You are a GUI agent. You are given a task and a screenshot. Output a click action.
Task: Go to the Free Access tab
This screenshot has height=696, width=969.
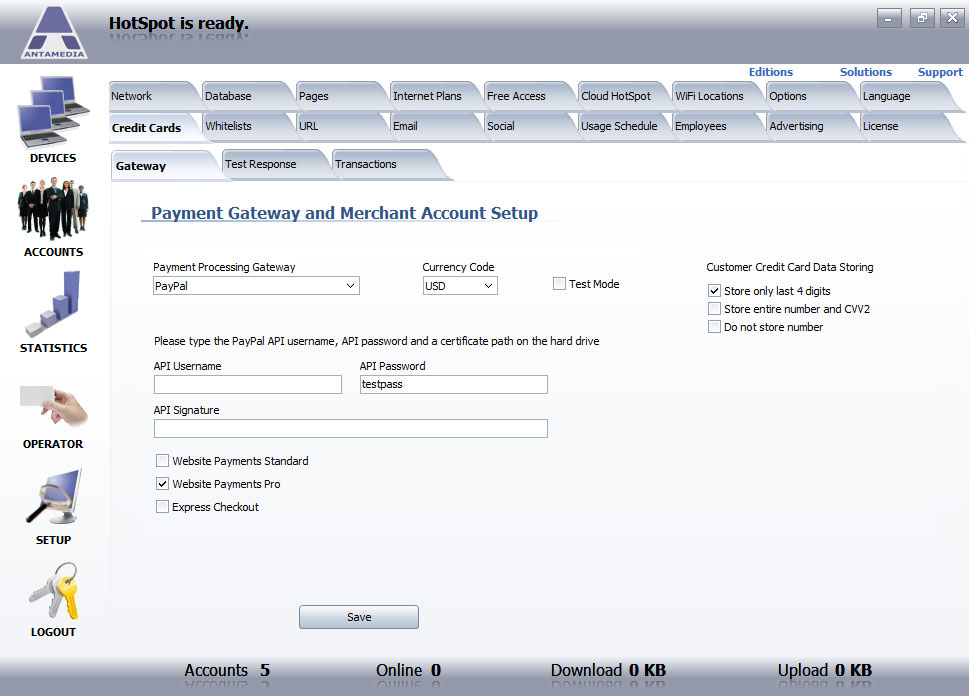coord(529,96)
